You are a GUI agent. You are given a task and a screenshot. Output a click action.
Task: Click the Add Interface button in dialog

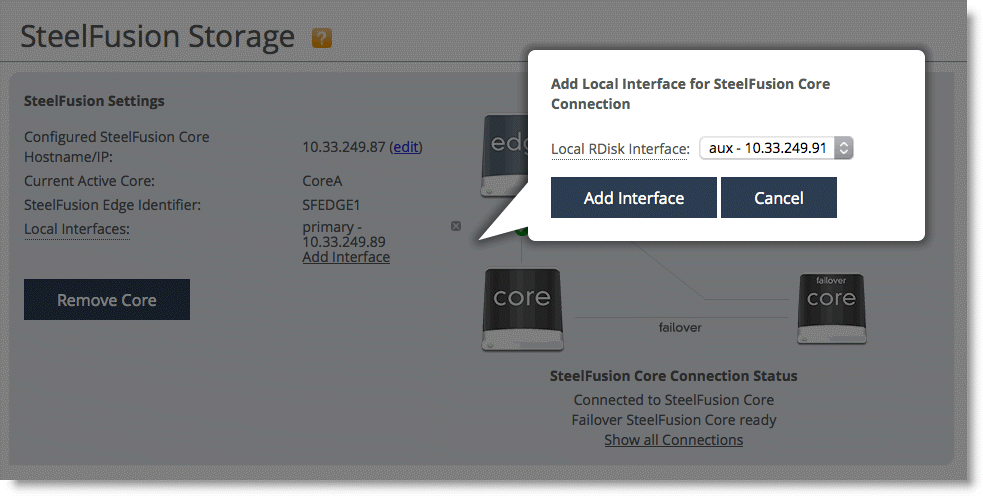[634, 198]
